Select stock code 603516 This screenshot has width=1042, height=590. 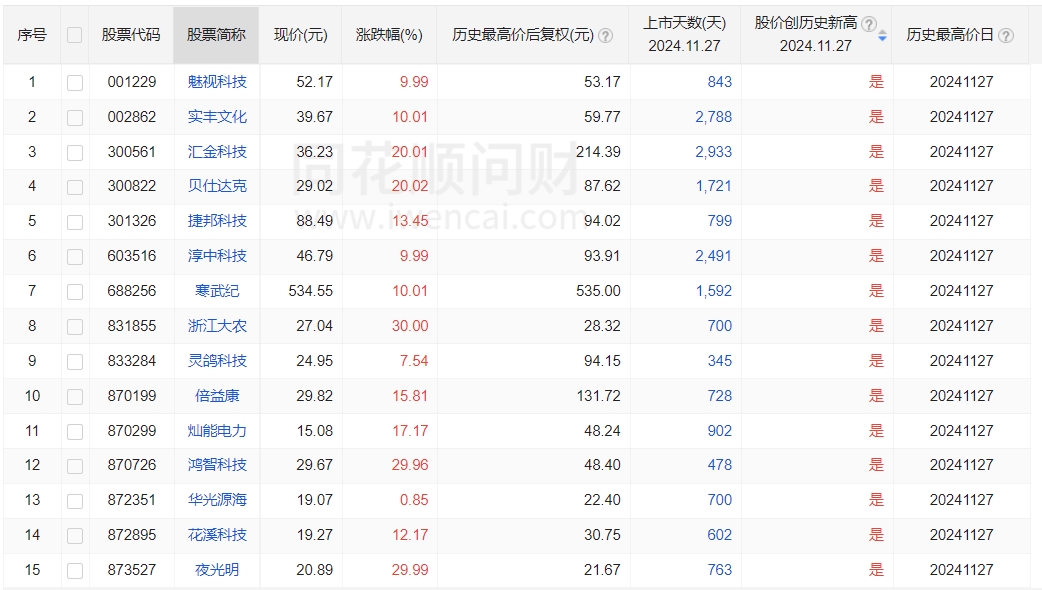point(132,256)
